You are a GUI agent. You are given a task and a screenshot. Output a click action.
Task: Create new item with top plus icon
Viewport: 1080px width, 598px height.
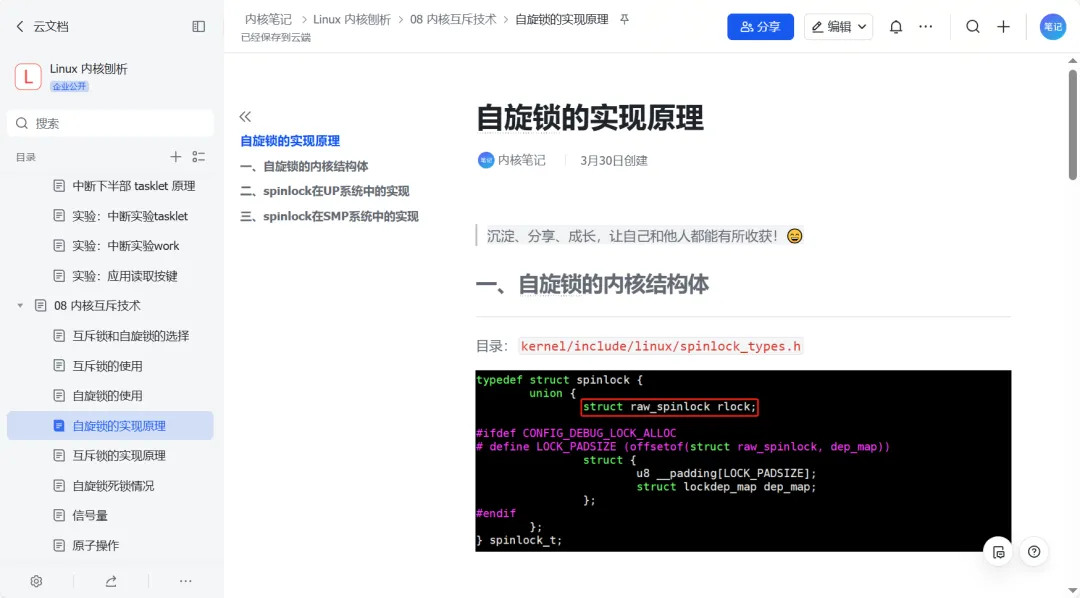[1004, 27]
